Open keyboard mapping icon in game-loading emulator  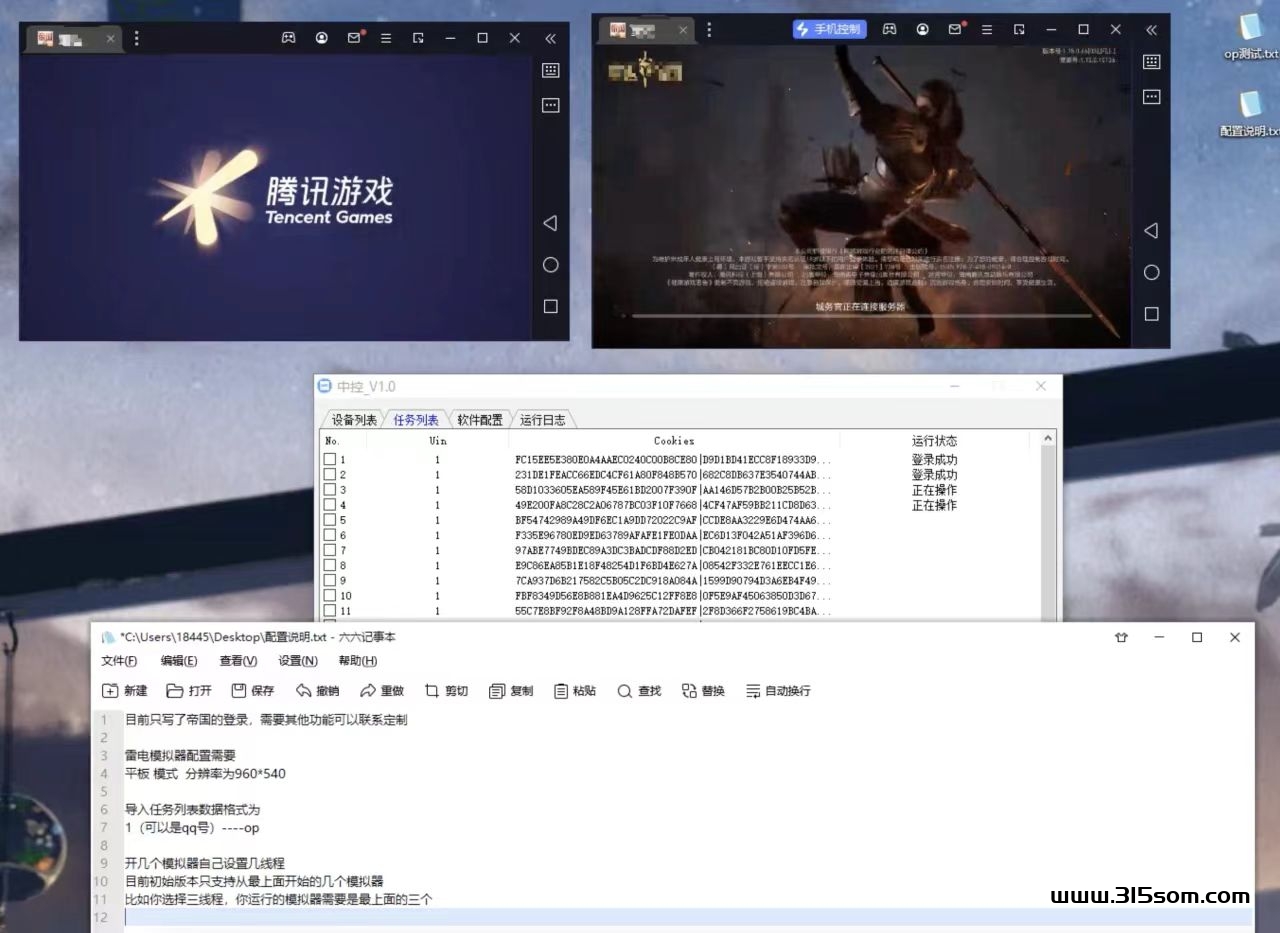(x=1151, y=62)
